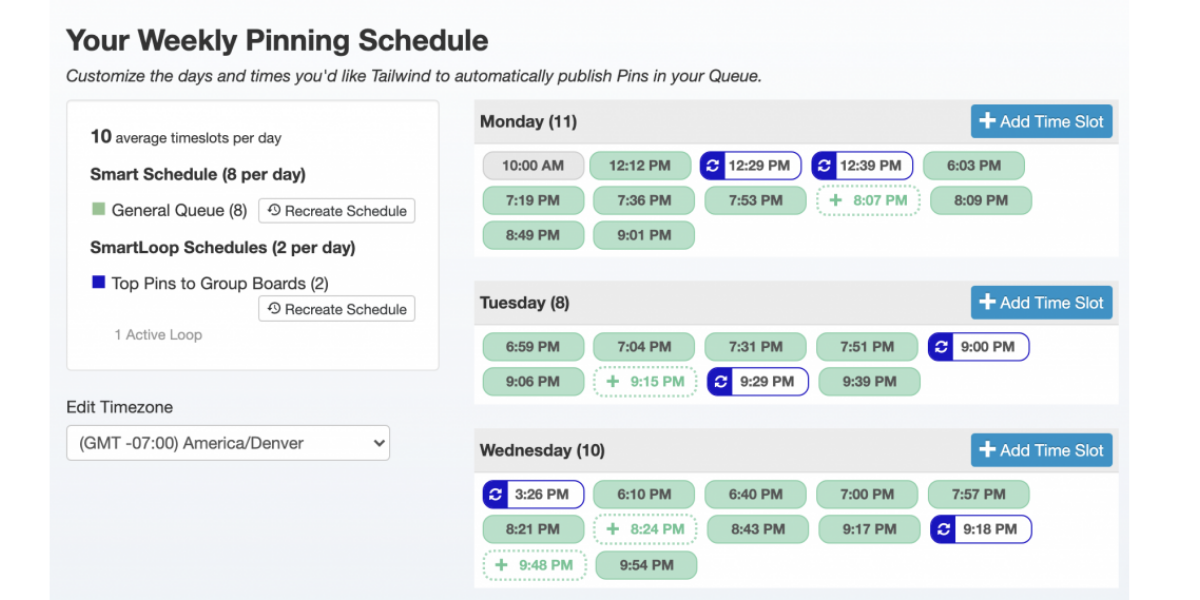1200x600 pixels.
Task: Add the suggested 8:24 PM Wednesday slot
Action: pos(645,529)
